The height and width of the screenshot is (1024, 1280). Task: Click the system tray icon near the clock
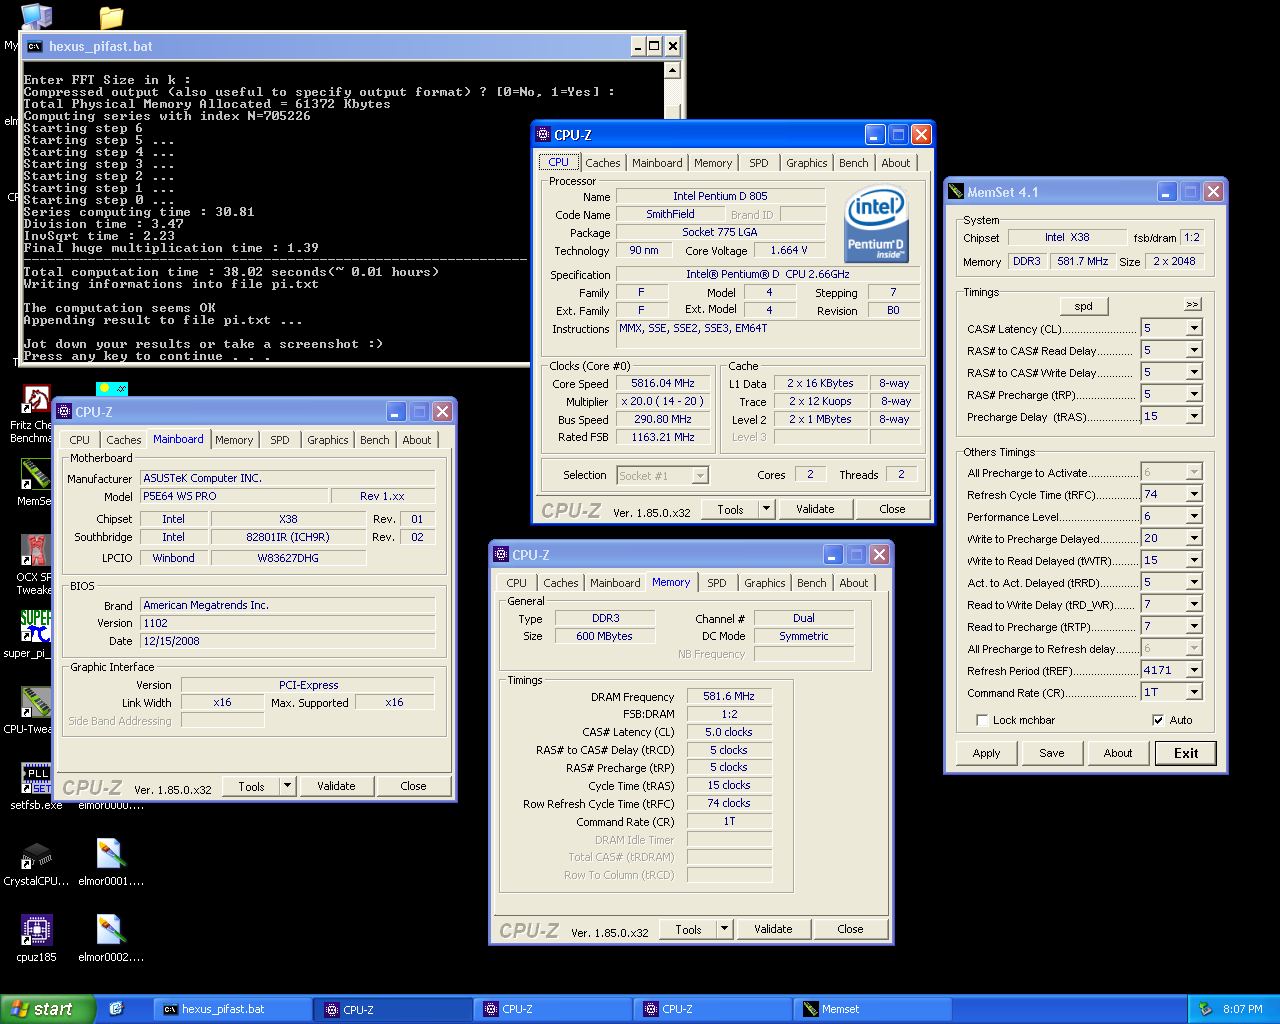click(1204, 1009)
